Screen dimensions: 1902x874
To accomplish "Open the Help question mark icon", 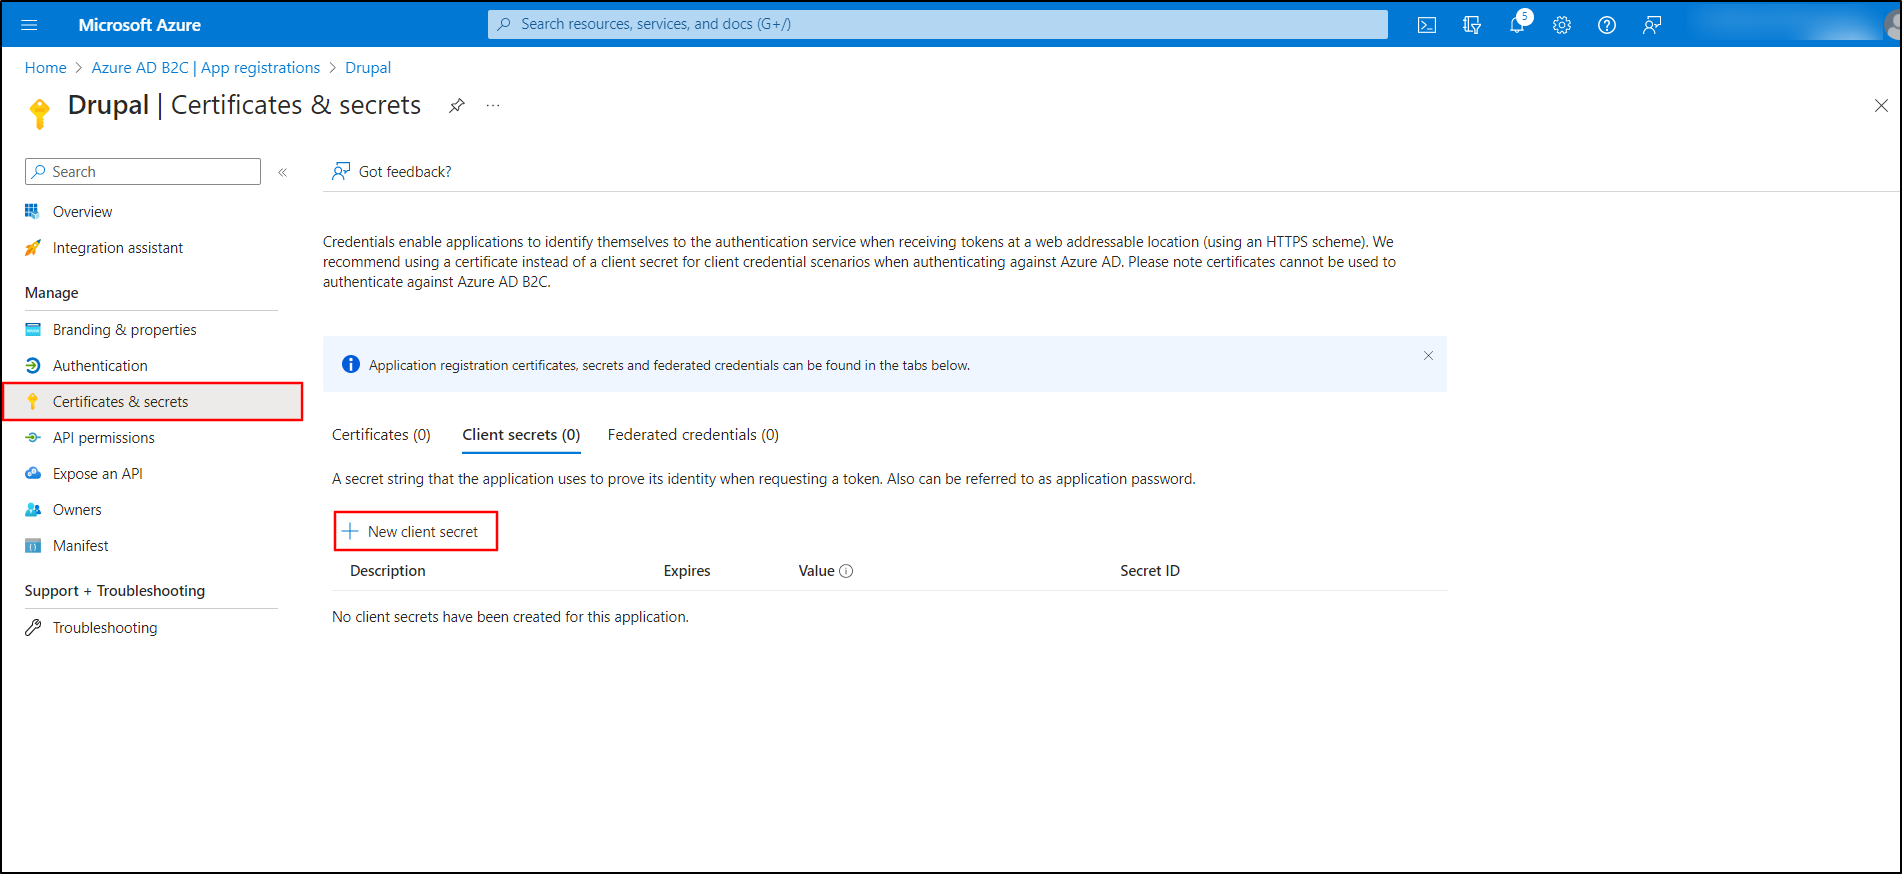I will [x=1607, y=25].
